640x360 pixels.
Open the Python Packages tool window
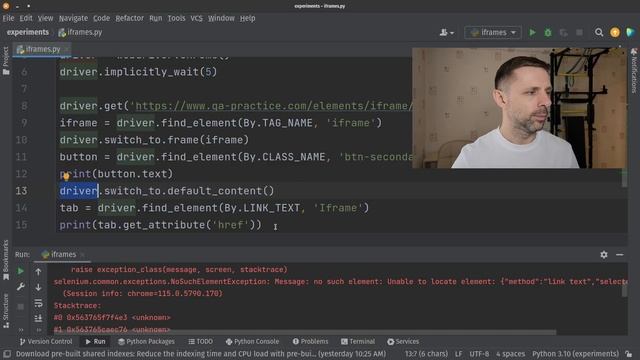(146, 342)
